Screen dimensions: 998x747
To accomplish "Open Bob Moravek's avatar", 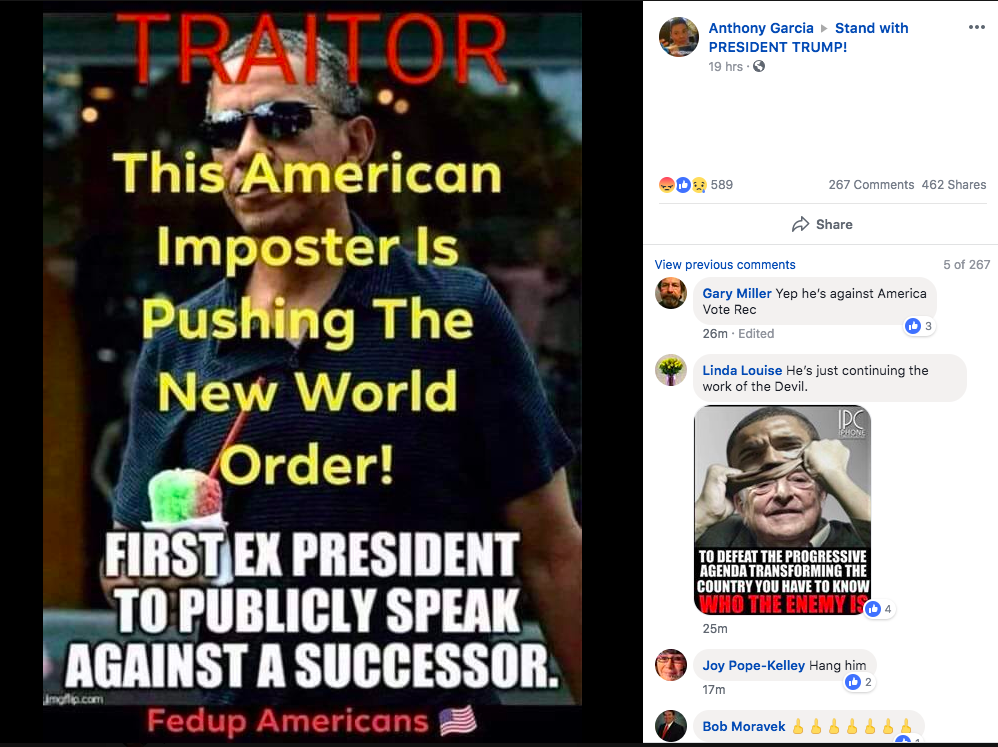I will tap(671, 726).
